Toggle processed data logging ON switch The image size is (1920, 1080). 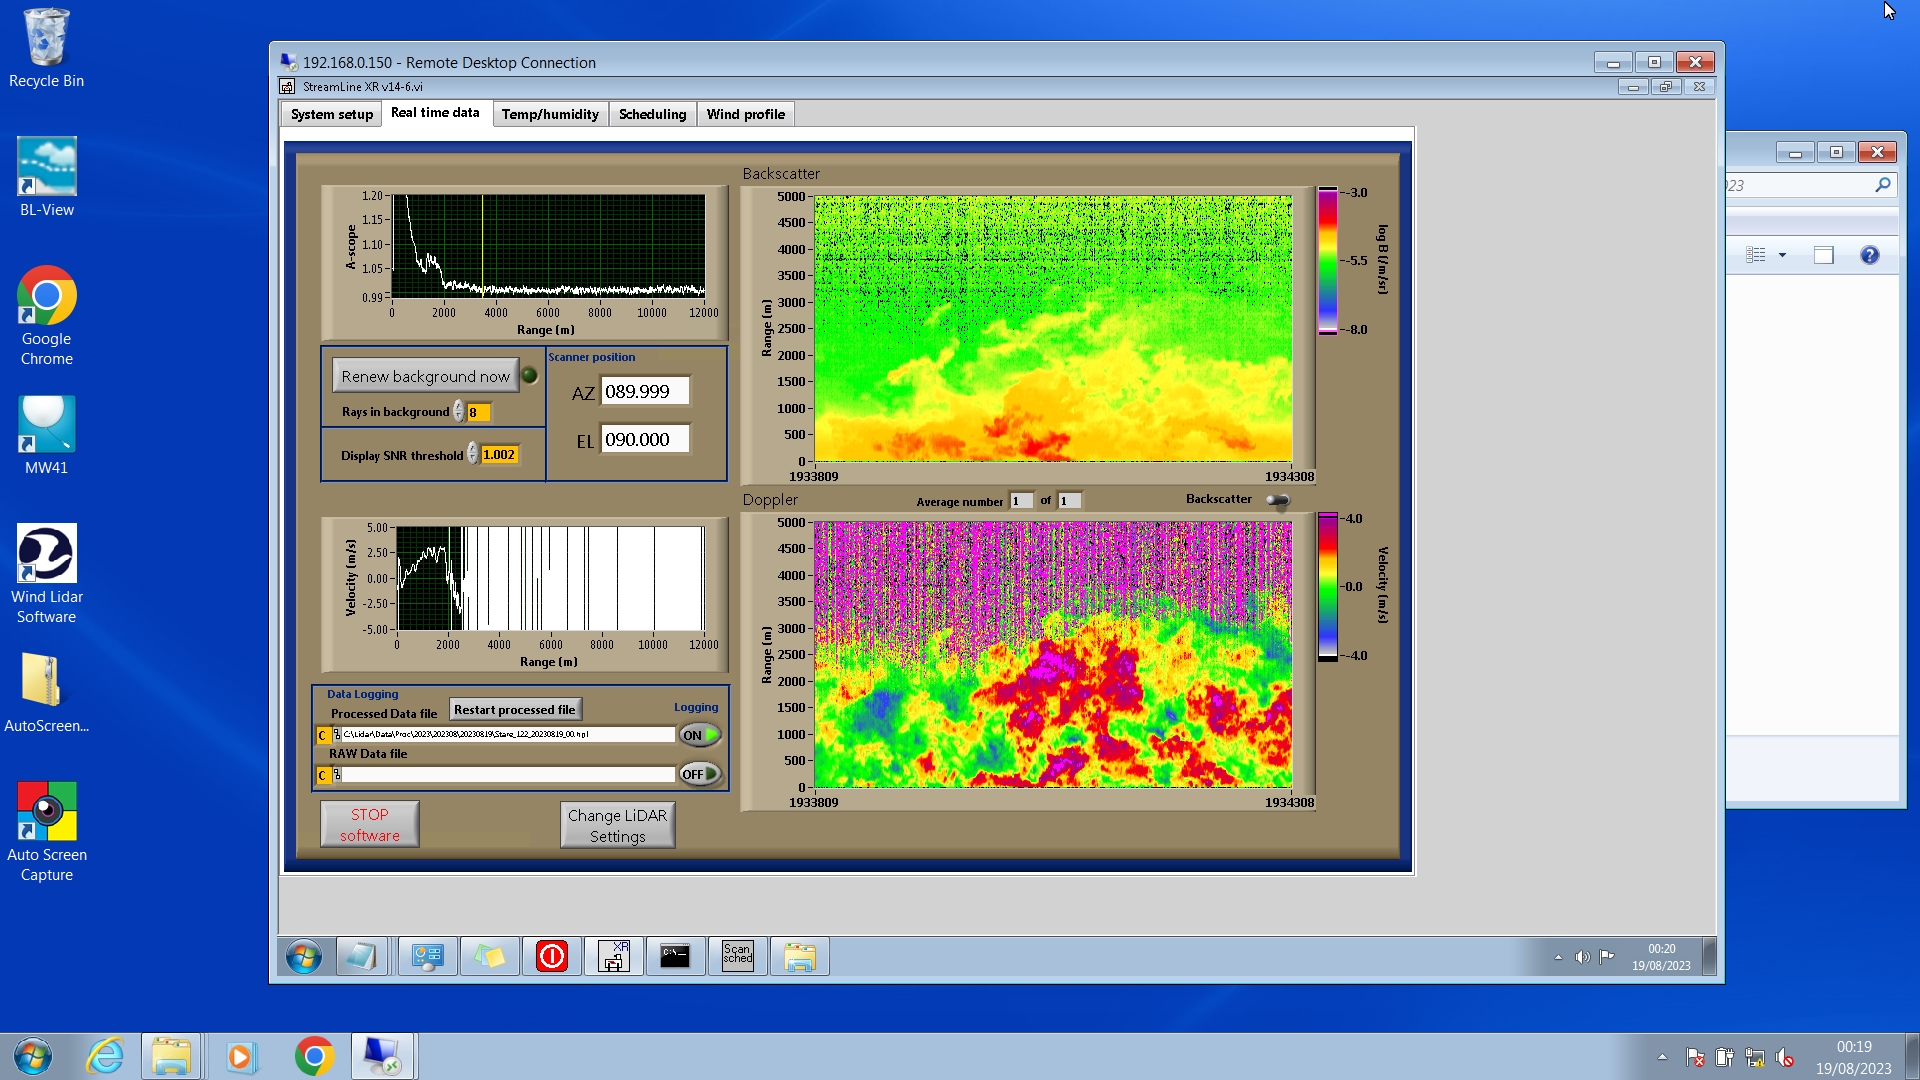pyautogui.click(x=700, y=735)
